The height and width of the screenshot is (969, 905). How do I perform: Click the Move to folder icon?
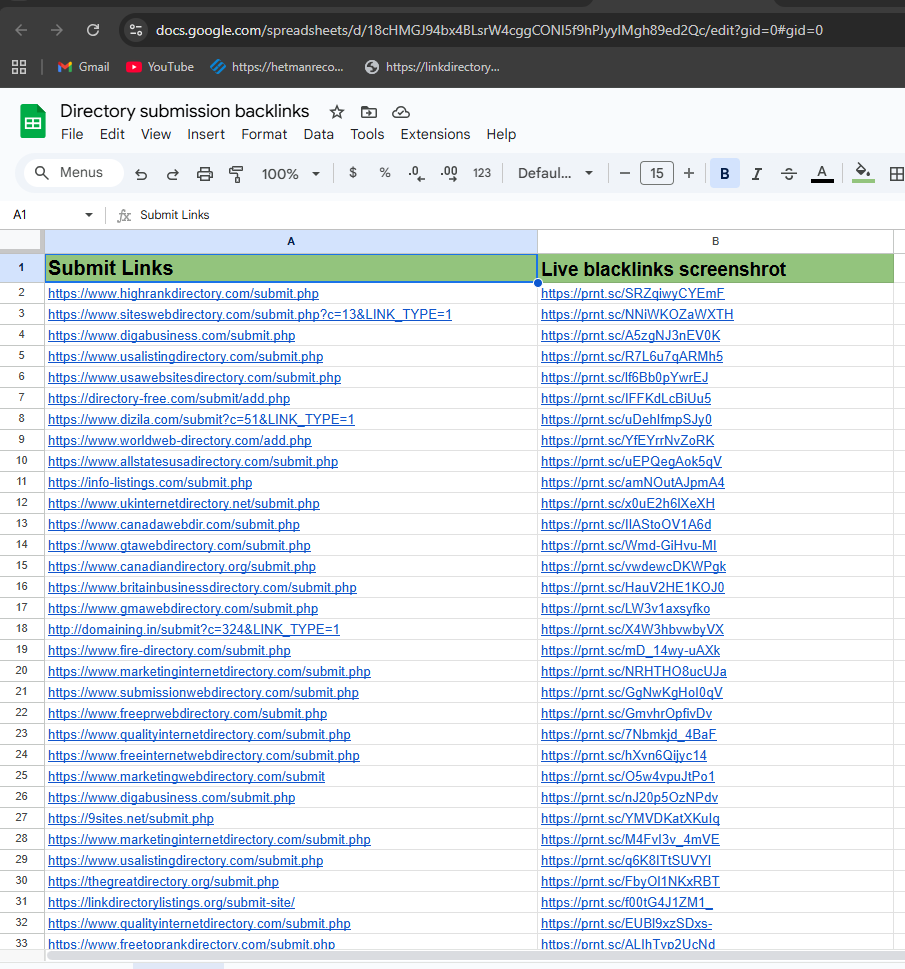[x=369, y=112]
